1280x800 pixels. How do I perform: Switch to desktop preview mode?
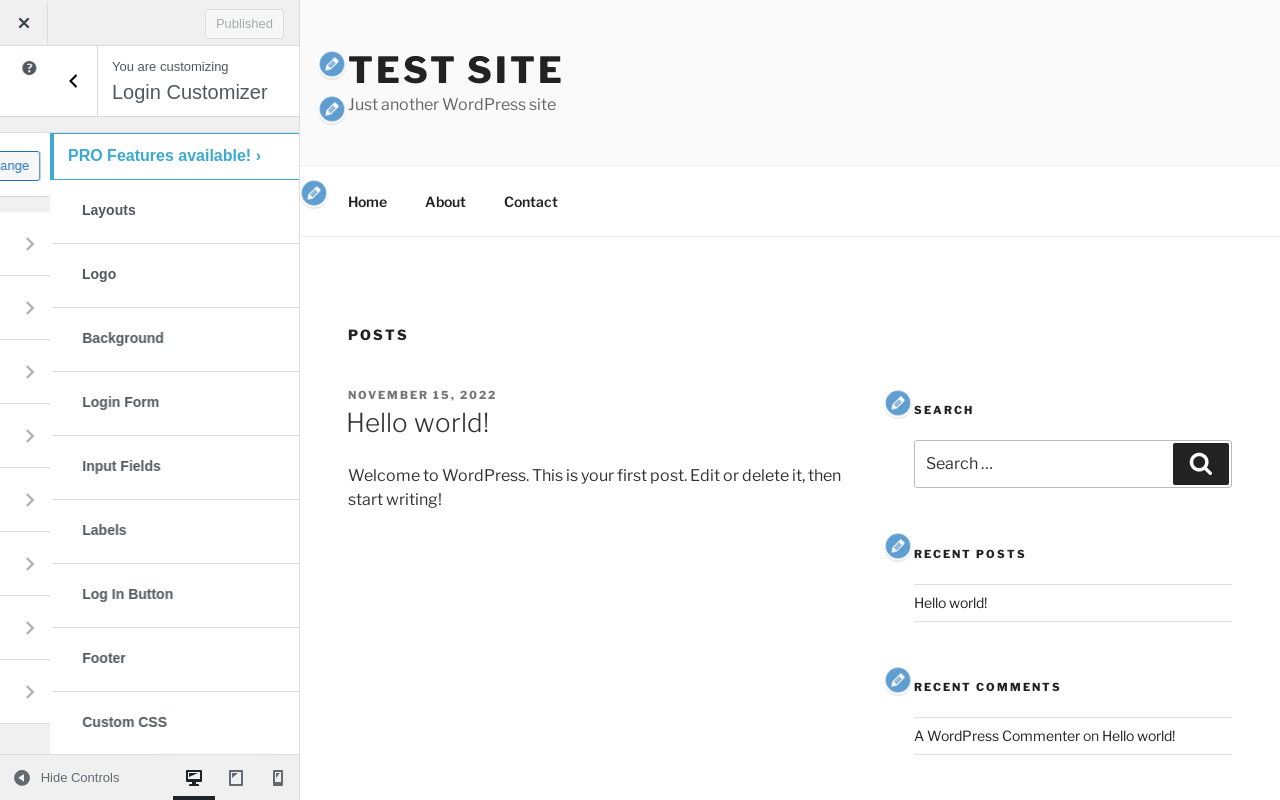pyautogui.click(x=194, y=778)
